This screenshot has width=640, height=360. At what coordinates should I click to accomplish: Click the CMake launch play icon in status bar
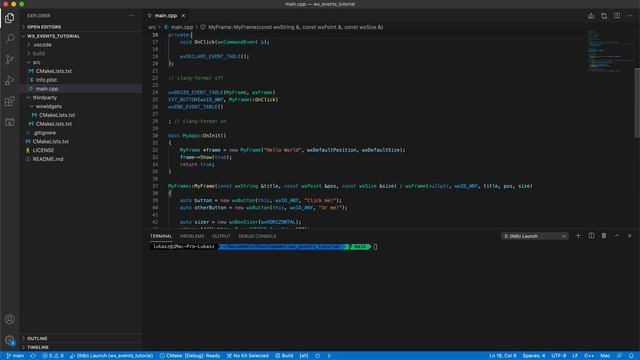[x=329, y=356]
